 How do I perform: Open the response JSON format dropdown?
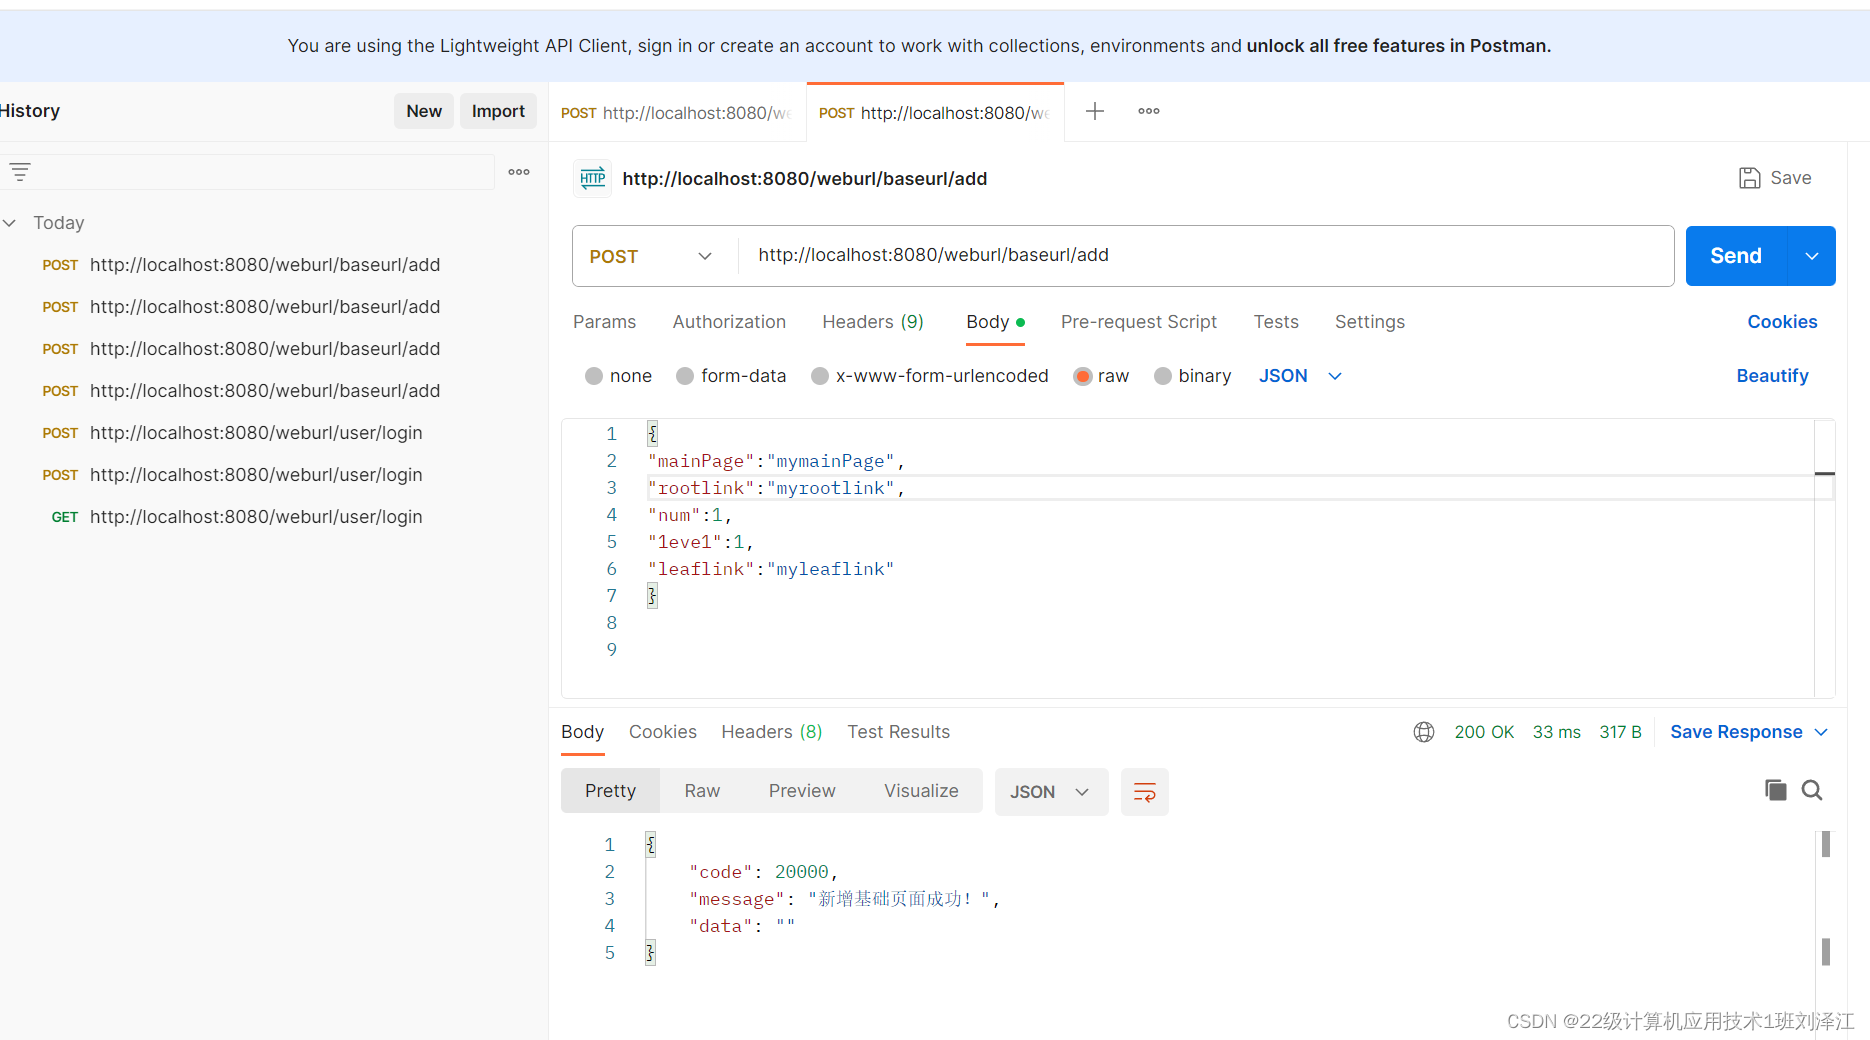[1051, 792]
